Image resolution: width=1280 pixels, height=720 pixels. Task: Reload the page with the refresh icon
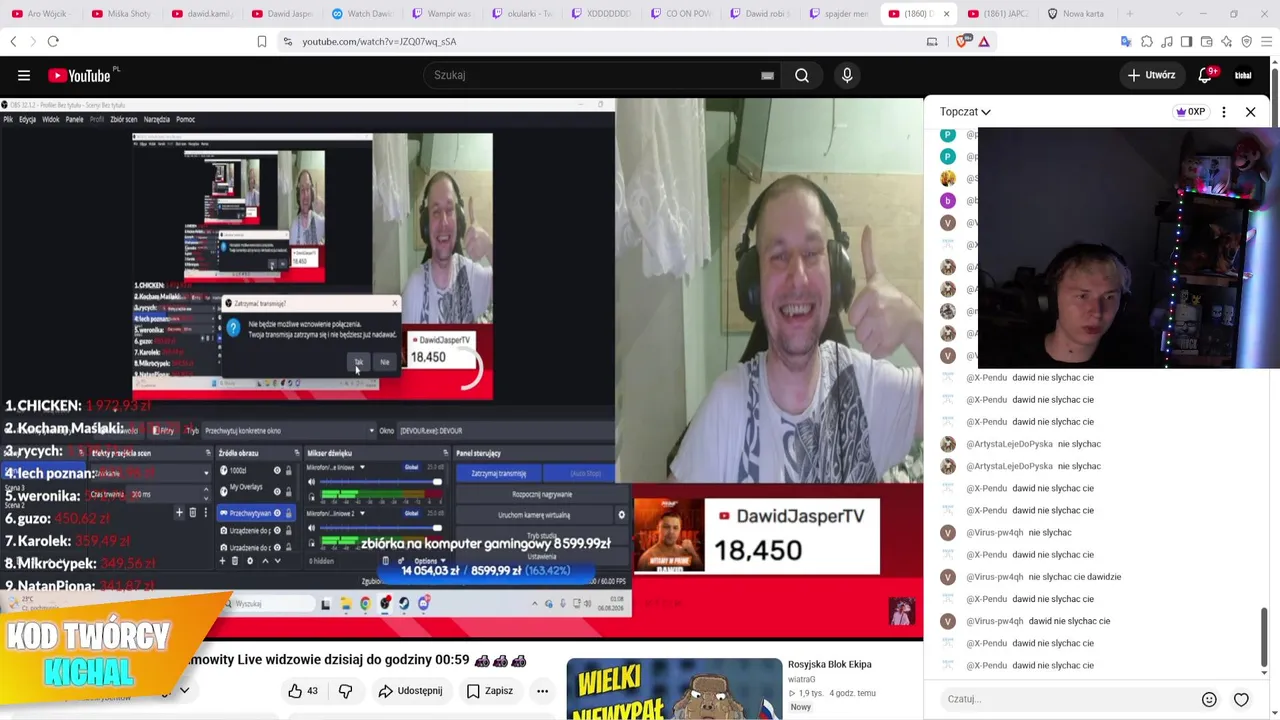53,41
